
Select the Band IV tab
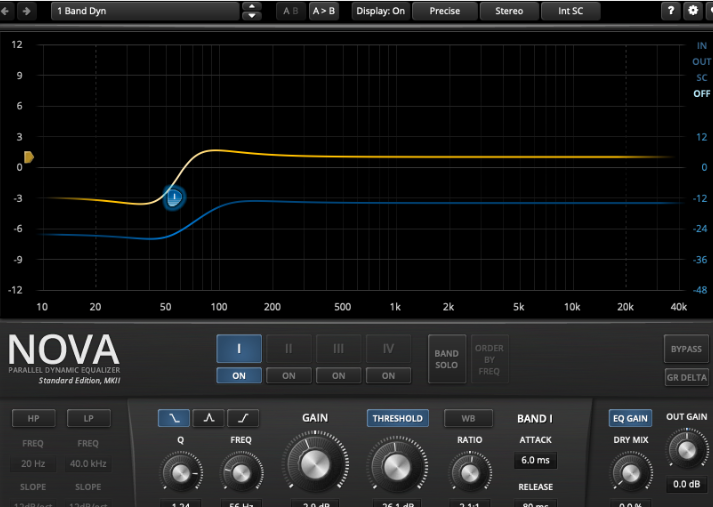coord(389,349)
